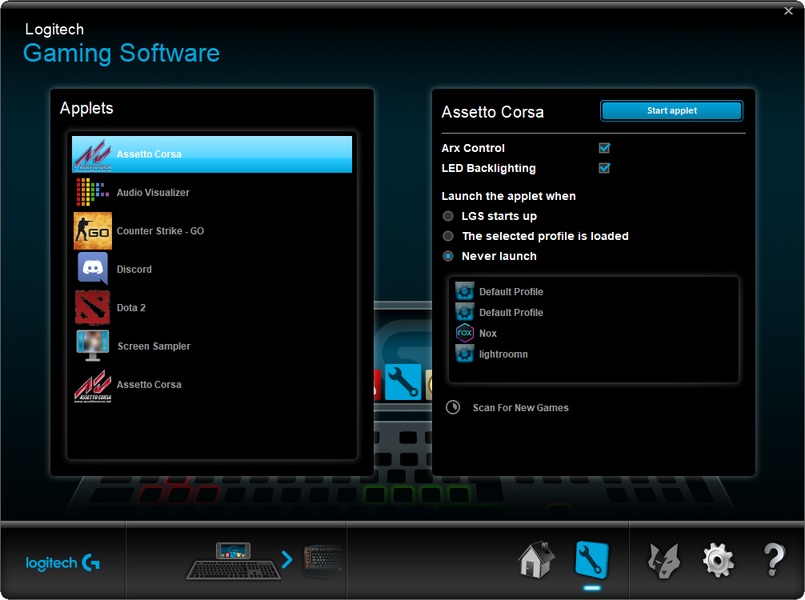Image resolution: width=805 pixels, height=600 pixels.
Task: Select the 'Never launch' radio option
Action: 449,256
